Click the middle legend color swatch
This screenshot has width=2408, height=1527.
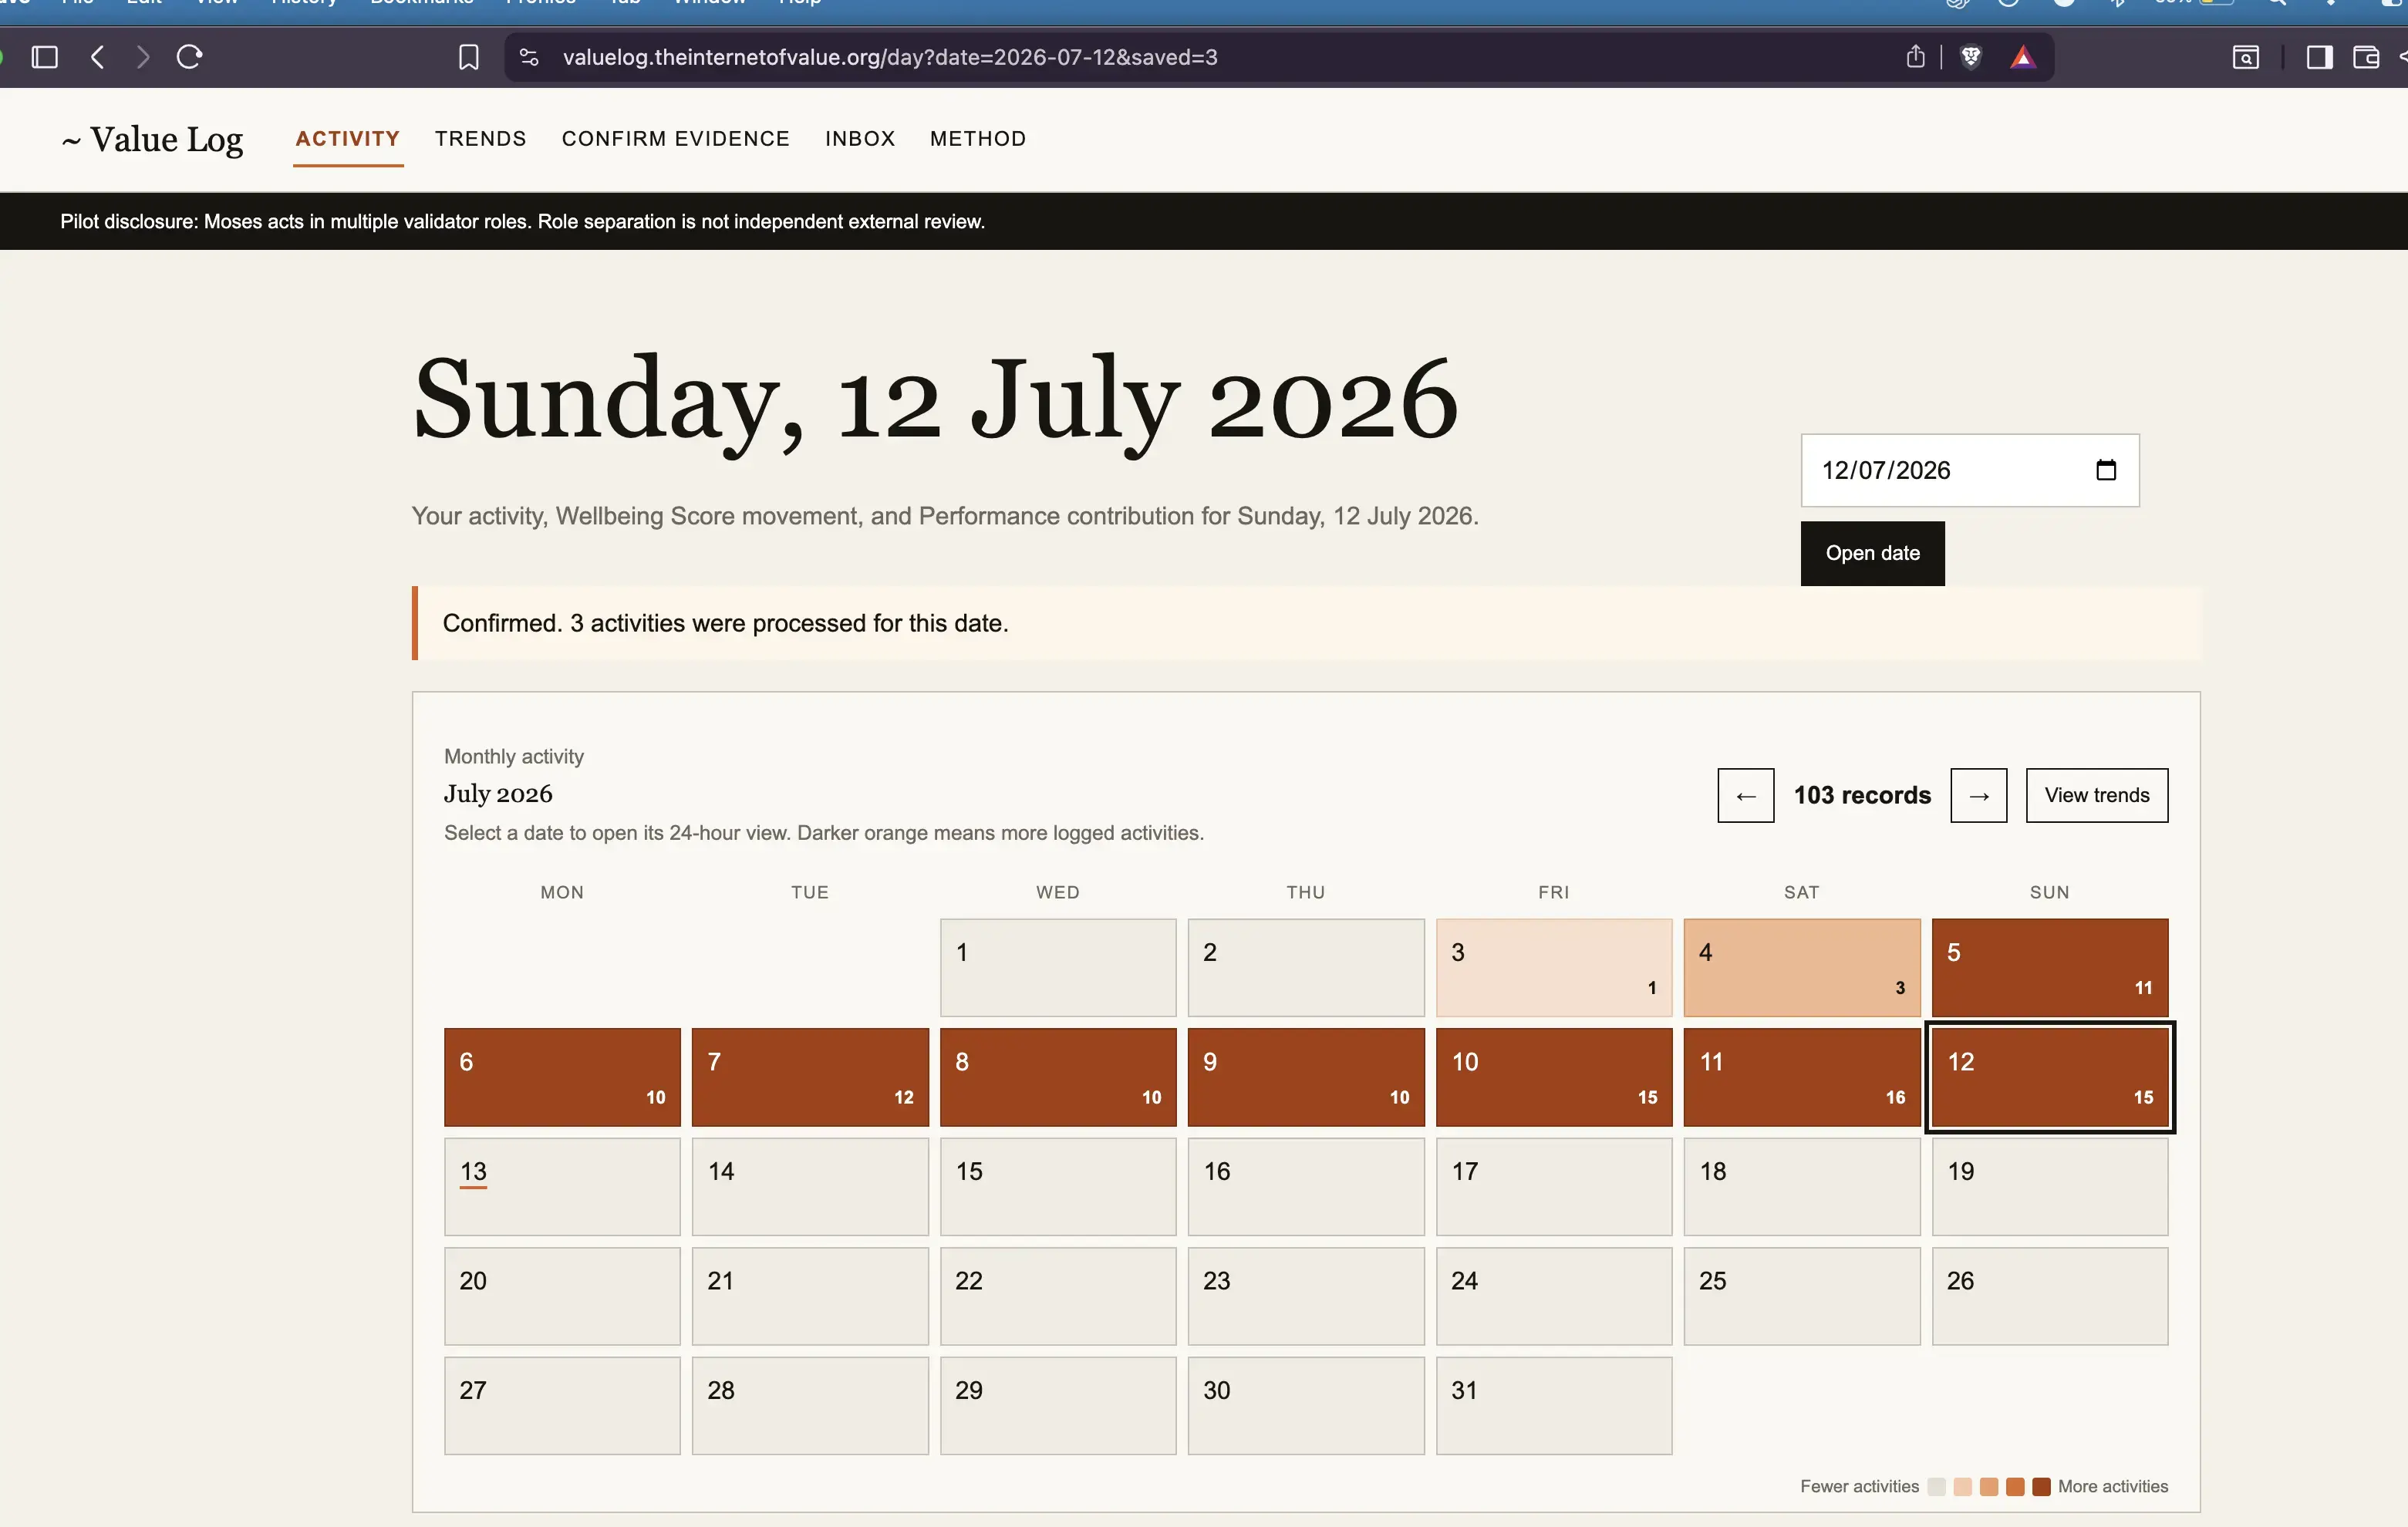pyautogui.click(x=1989, y=1486)
